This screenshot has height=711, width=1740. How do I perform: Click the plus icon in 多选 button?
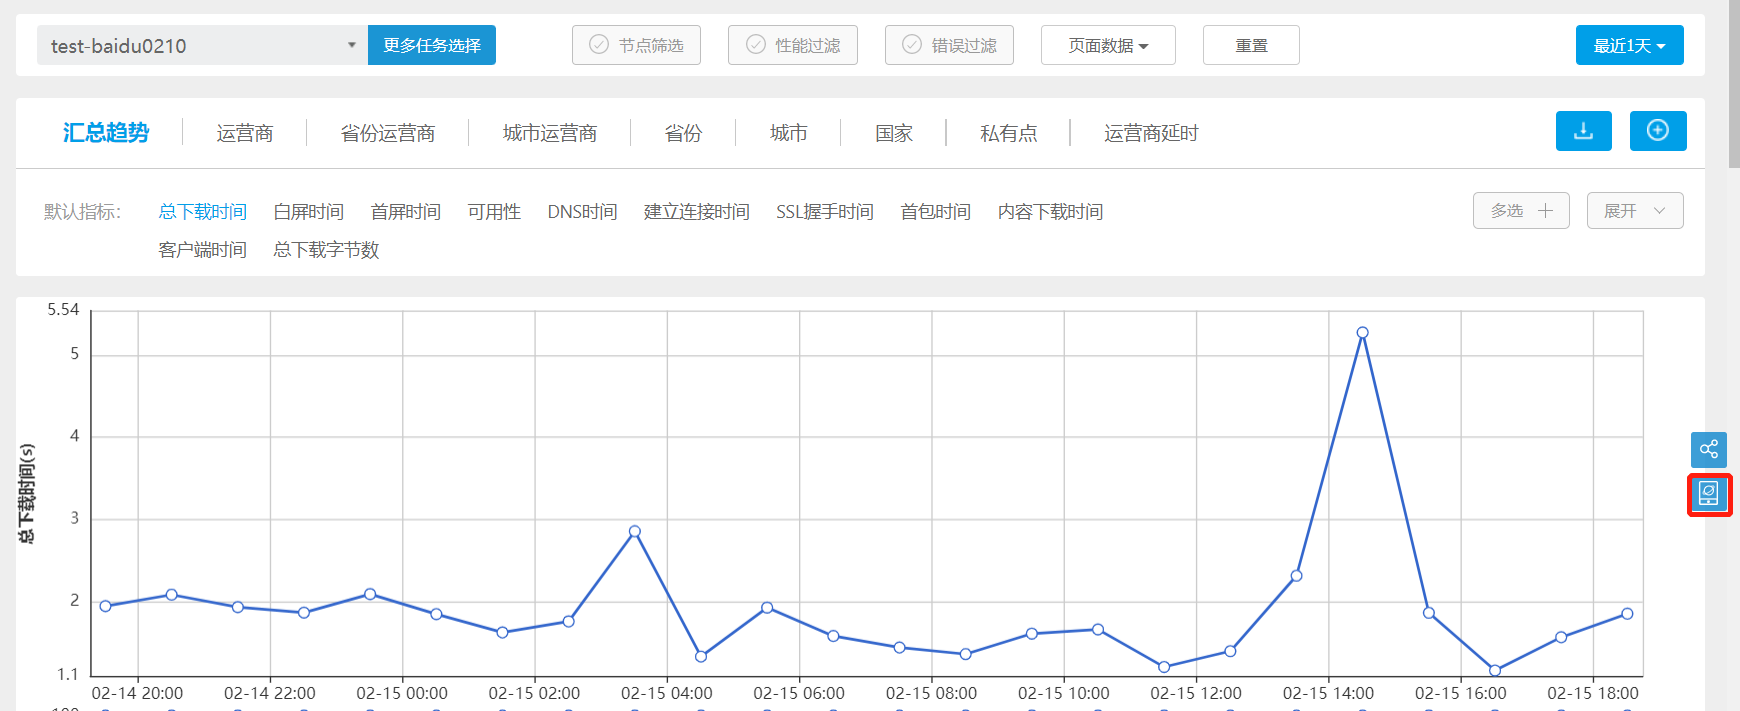pyautogui.click(x=1545, y=211)
